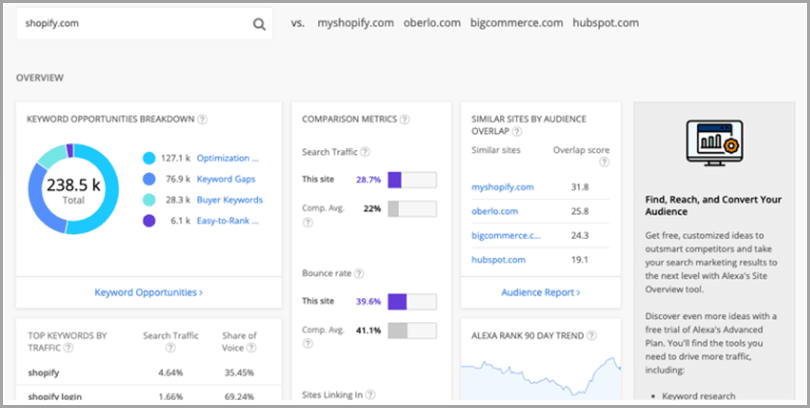
Task: Click the 6.1 k easy-to-rank count
Action: 181,221
